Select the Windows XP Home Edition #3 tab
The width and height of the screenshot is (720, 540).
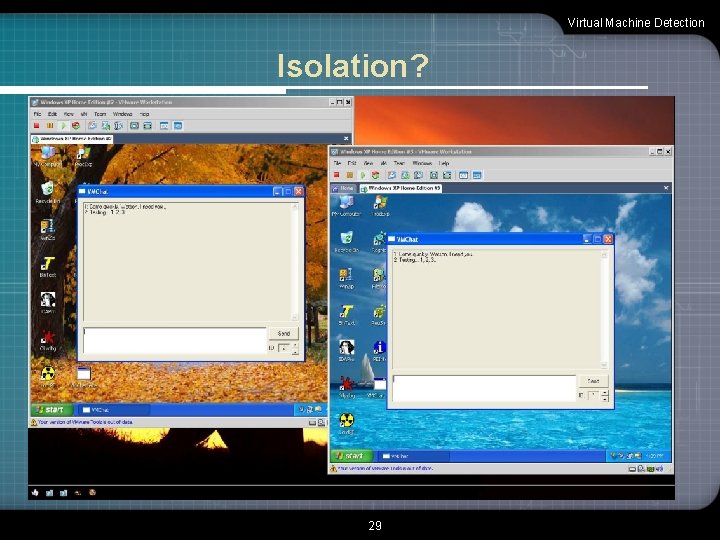tap(400, 188)
